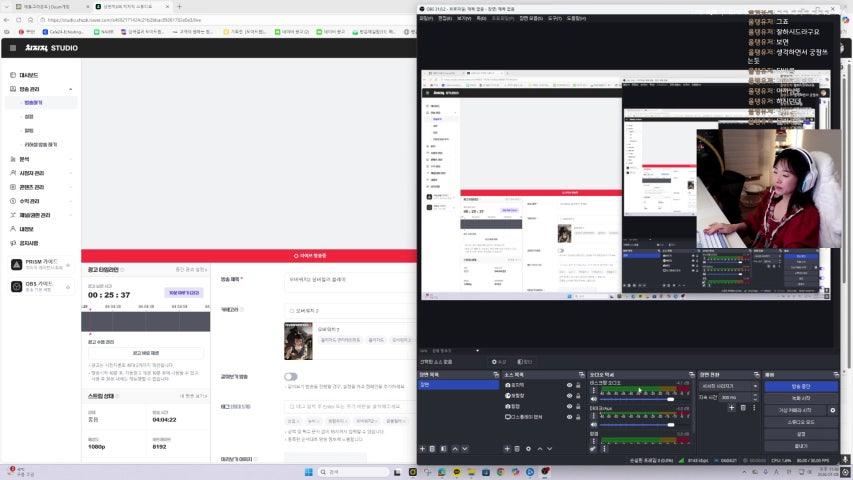Adjust transition duration spinner arrows
Image resolution: width=853 pixels, height=480 pixels.
click(x=755, y=397)
